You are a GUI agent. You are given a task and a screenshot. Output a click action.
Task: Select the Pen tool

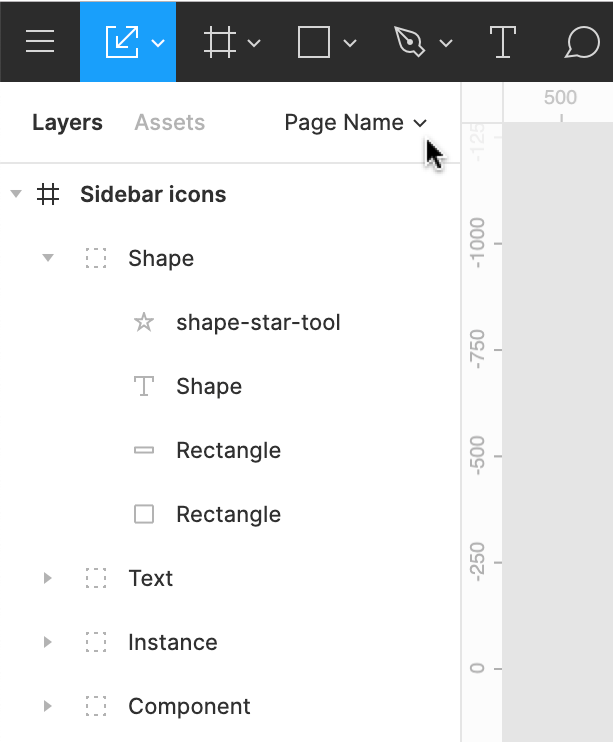coord(410,42)
